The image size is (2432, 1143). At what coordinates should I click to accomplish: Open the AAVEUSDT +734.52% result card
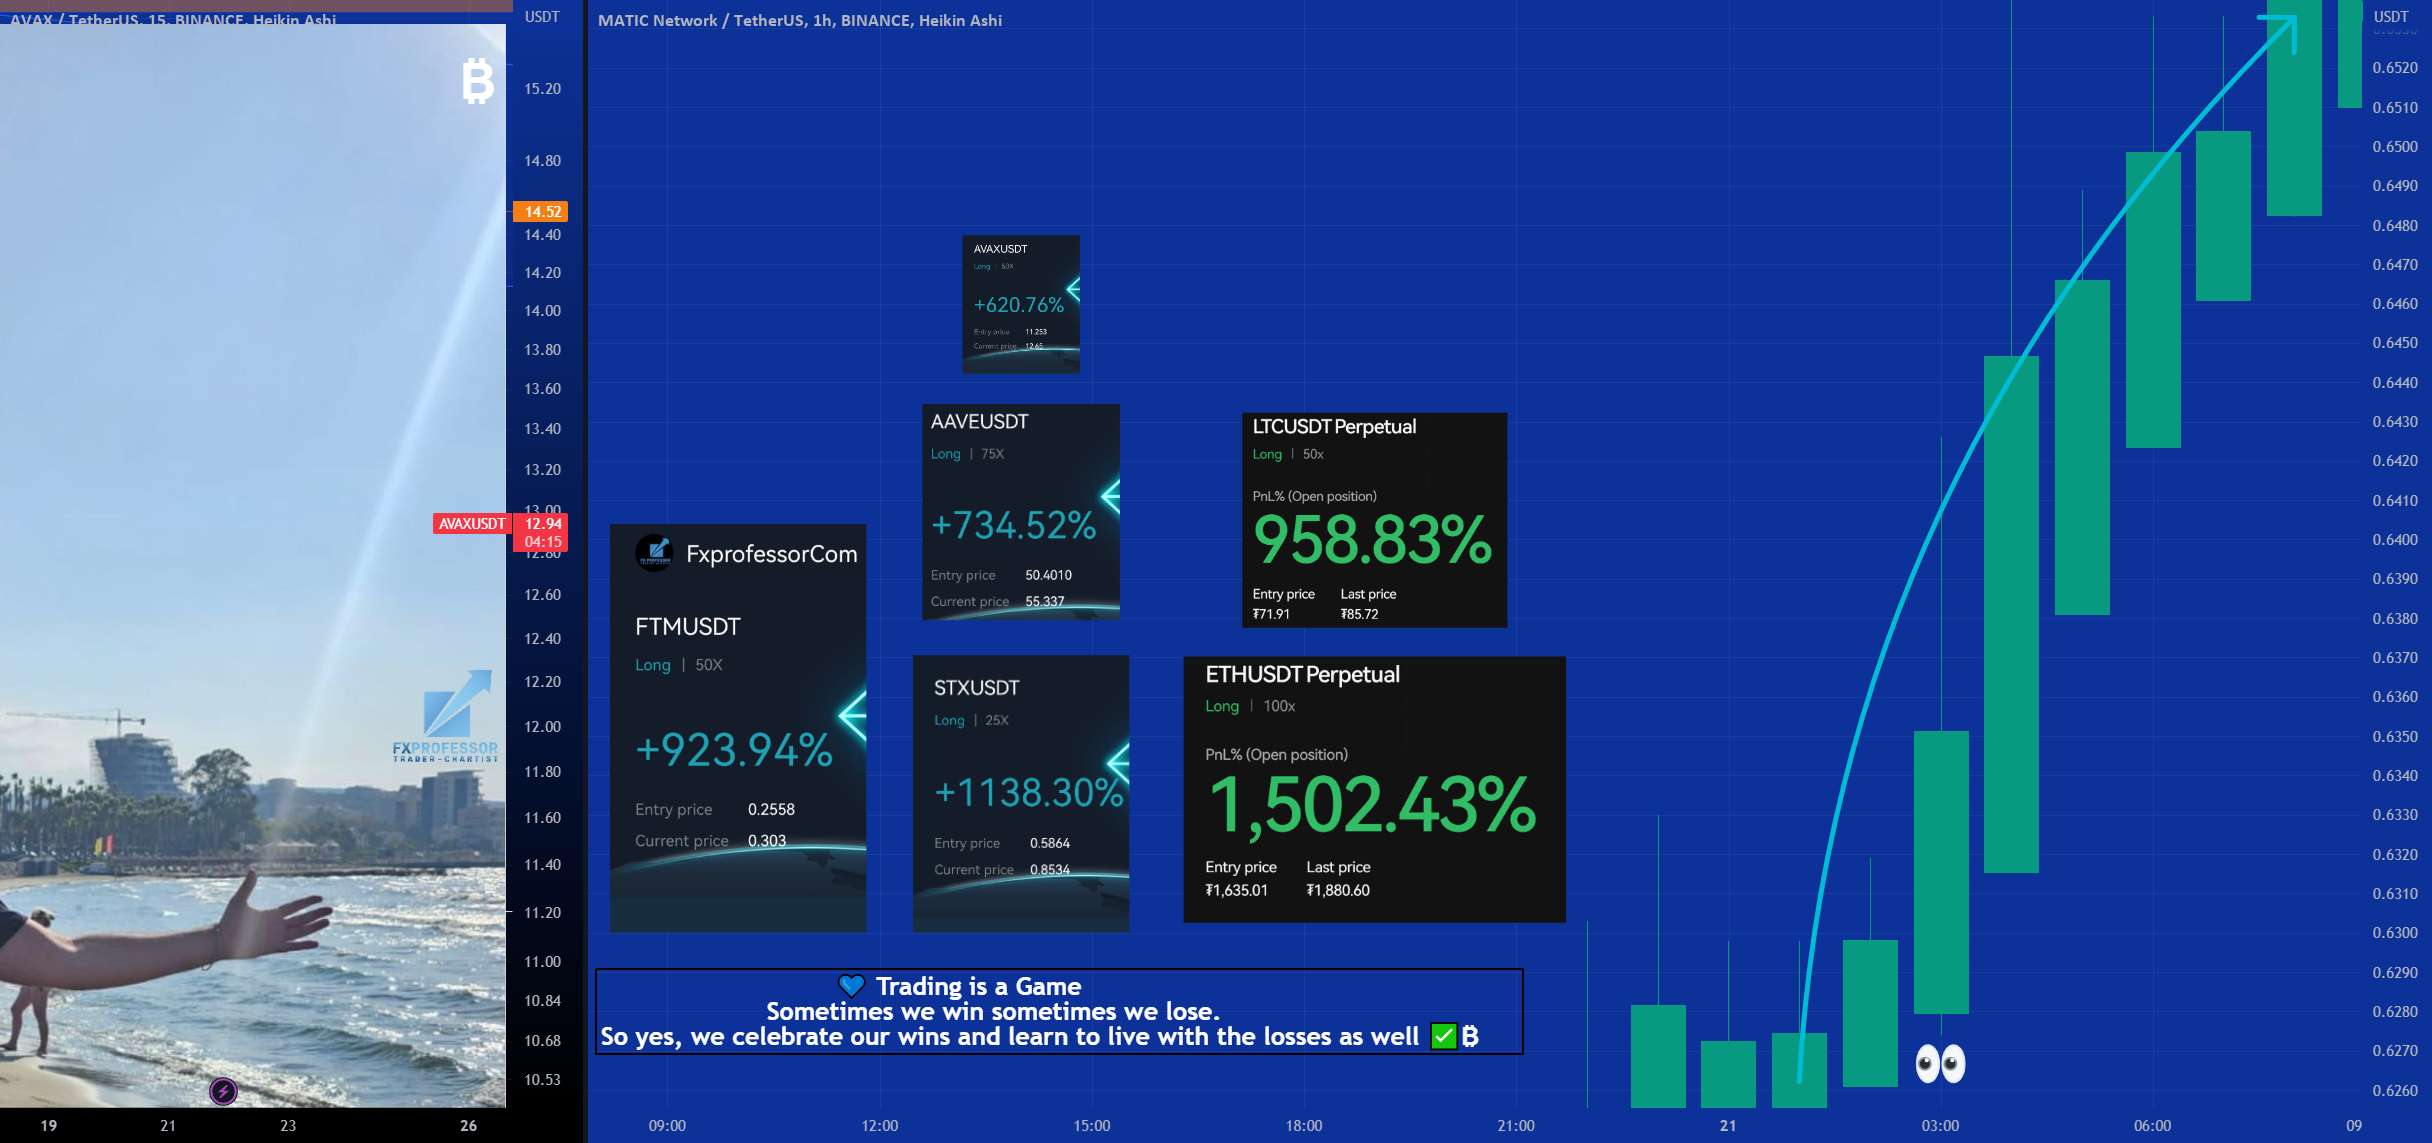click(x=1021, y=511)
